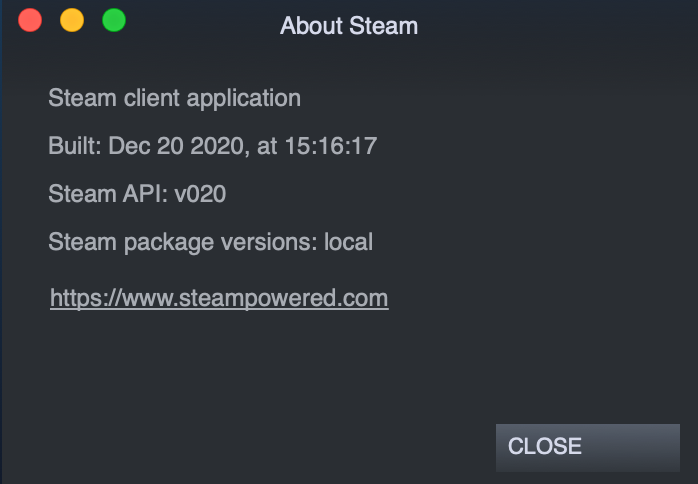Click the word 'client' in first line
The width and height of the screenshot is (698, 484).
click(155, 98)
